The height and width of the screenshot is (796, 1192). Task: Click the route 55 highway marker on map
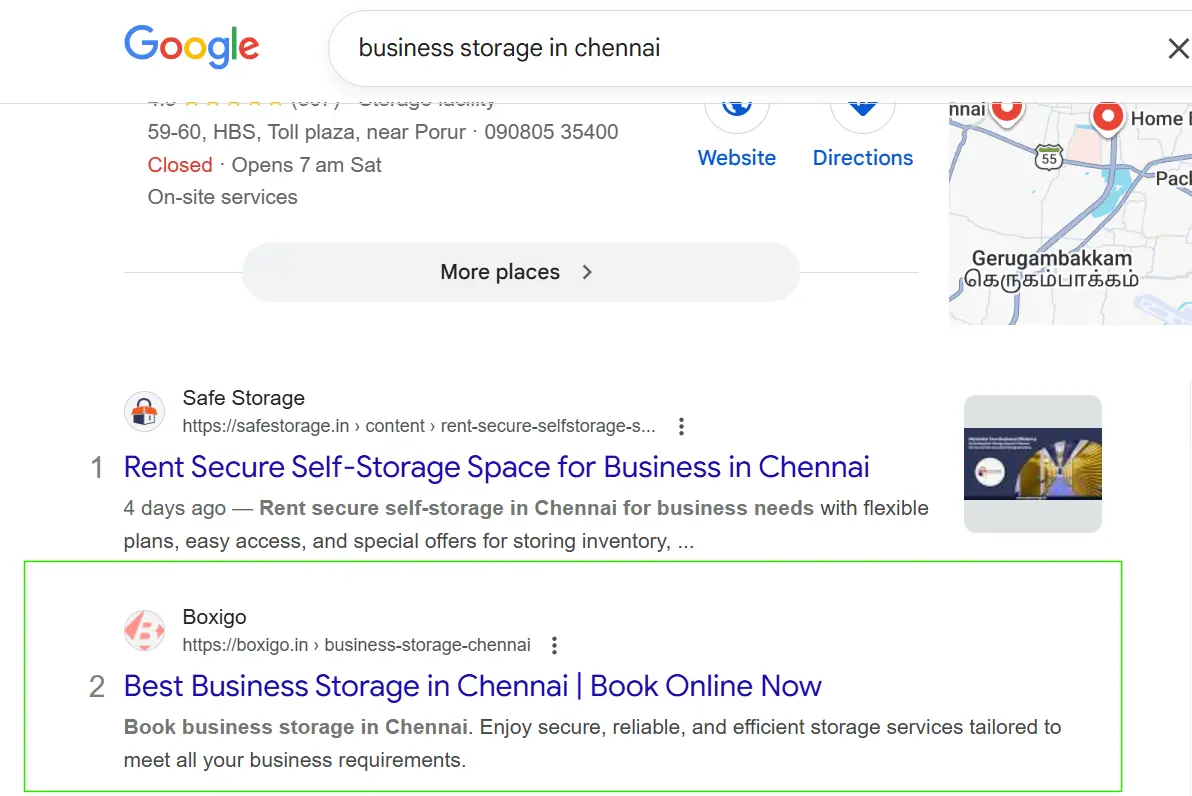[1048, 158]
